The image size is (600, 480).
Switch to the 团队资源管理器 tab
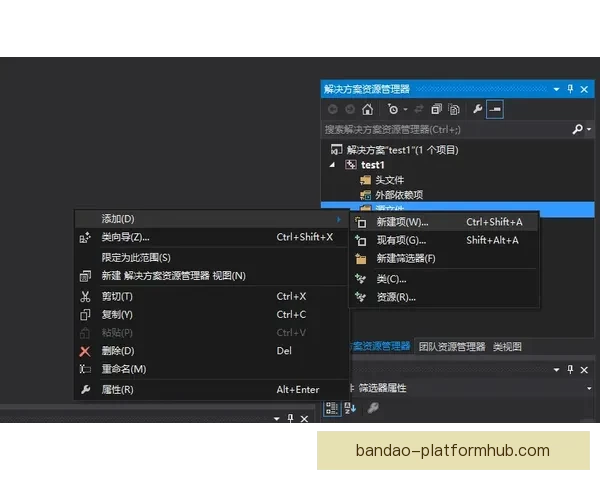[x=451, y=347]
